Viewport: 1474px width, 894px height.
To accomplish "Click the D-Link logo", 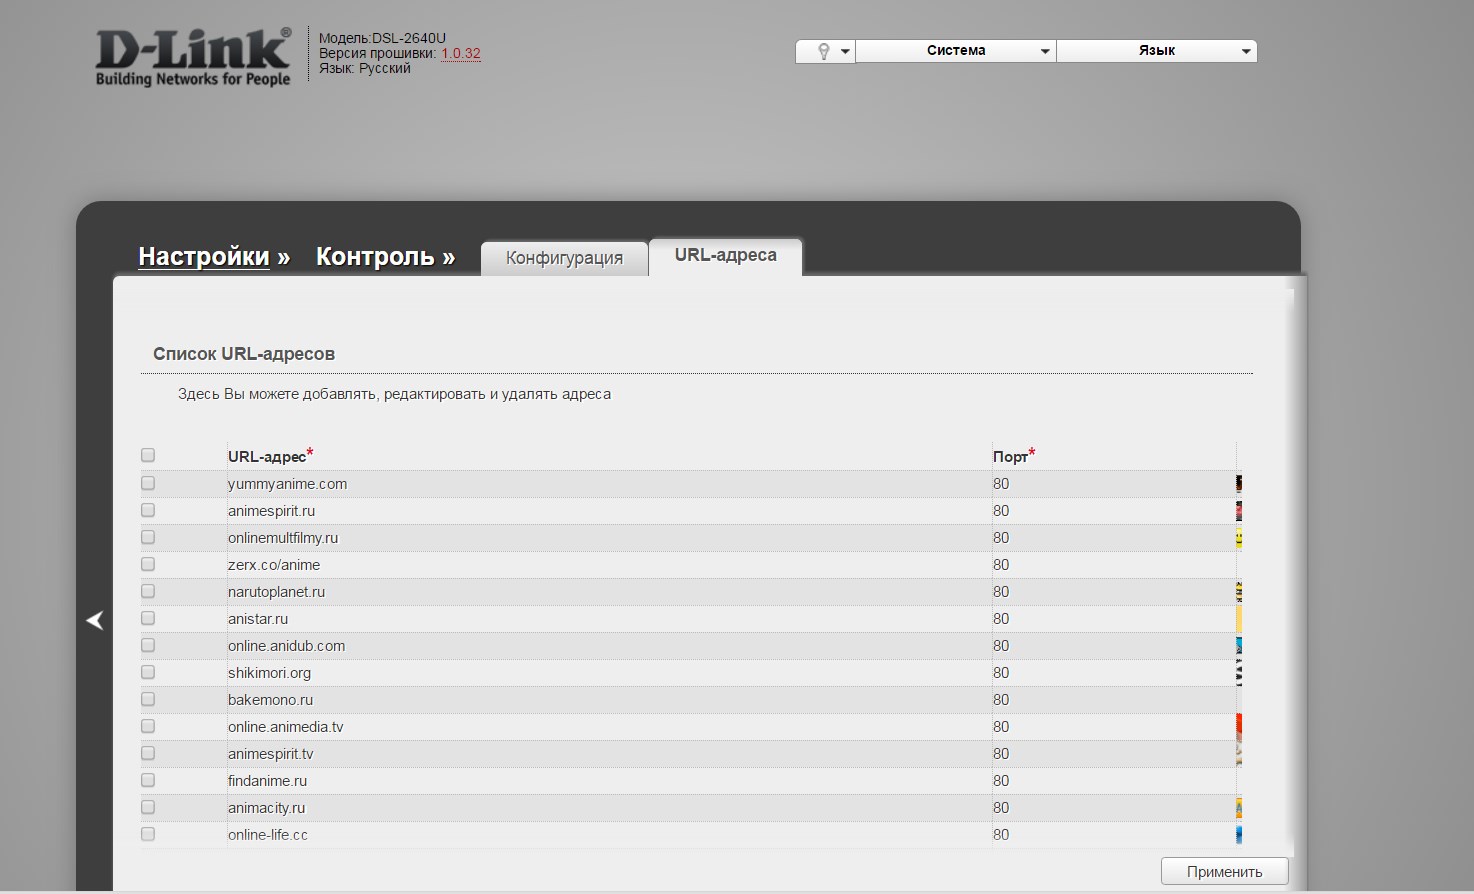I will click(x=193, y=57).
